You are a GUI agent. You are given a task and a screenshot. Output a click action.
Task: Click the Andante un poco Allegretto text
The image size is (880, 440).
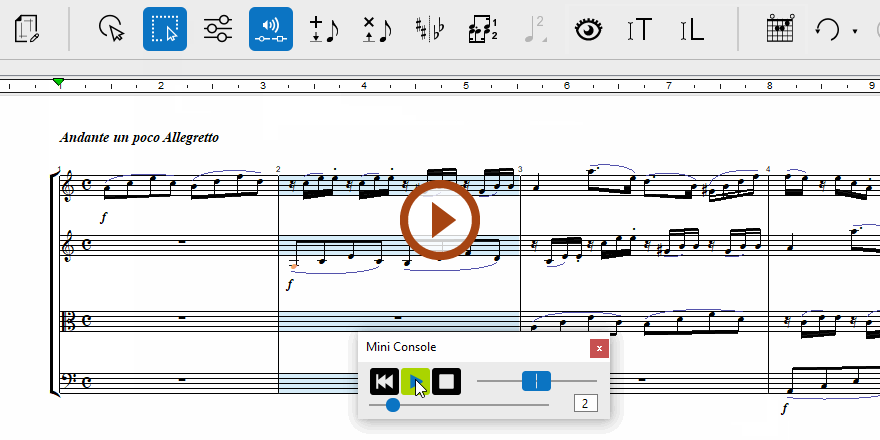[x=139, y=138]
